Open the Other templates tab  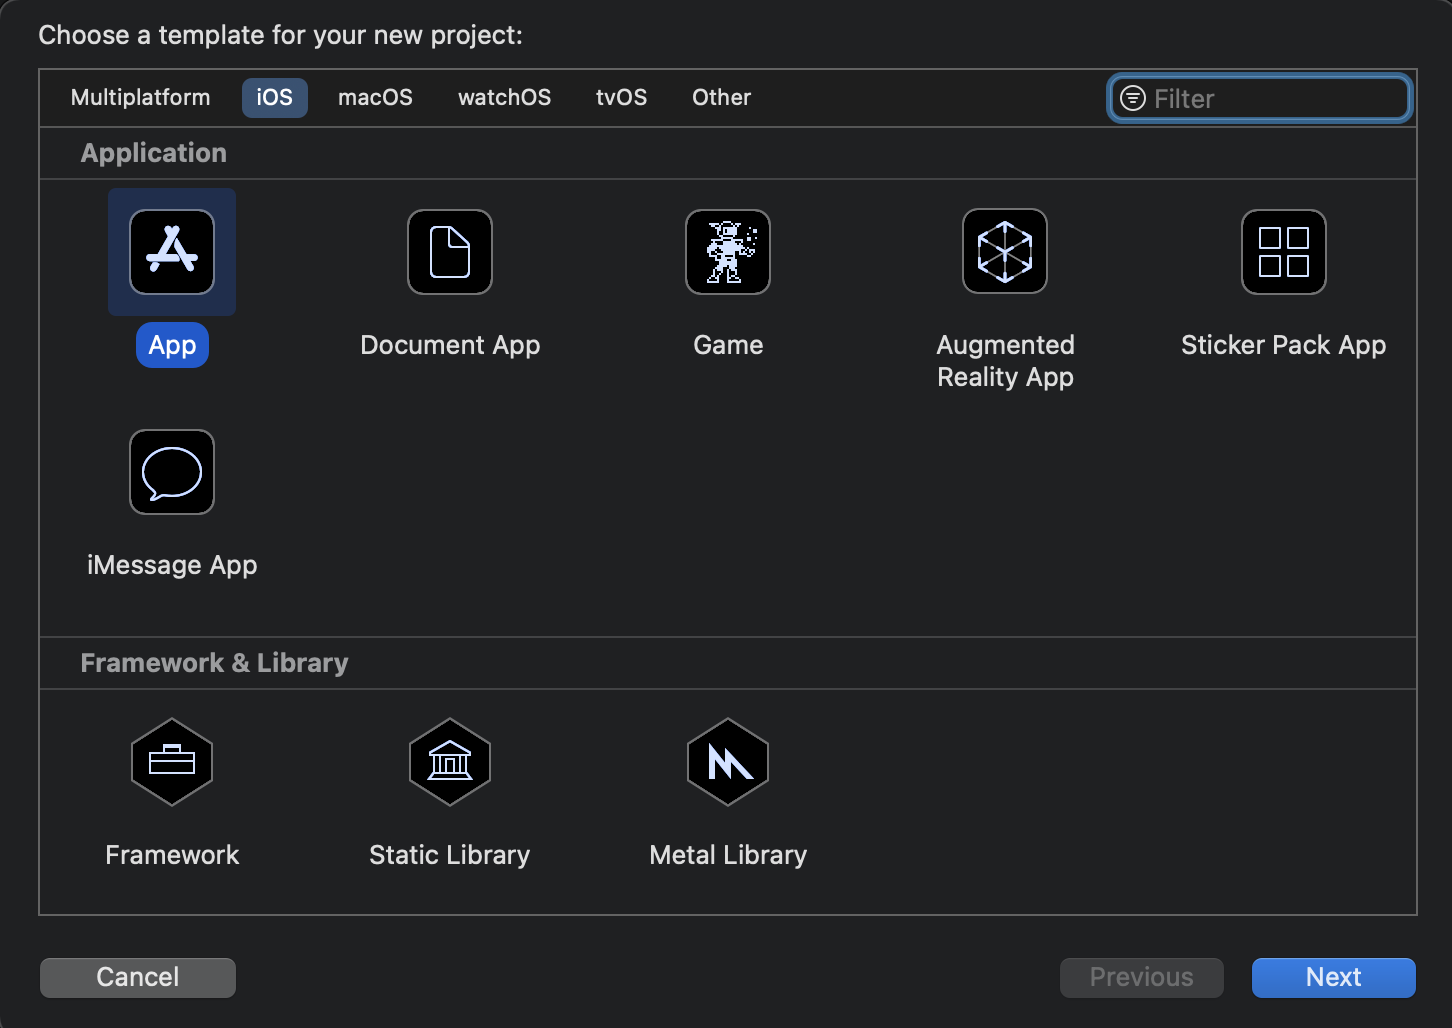coord(721,98)
